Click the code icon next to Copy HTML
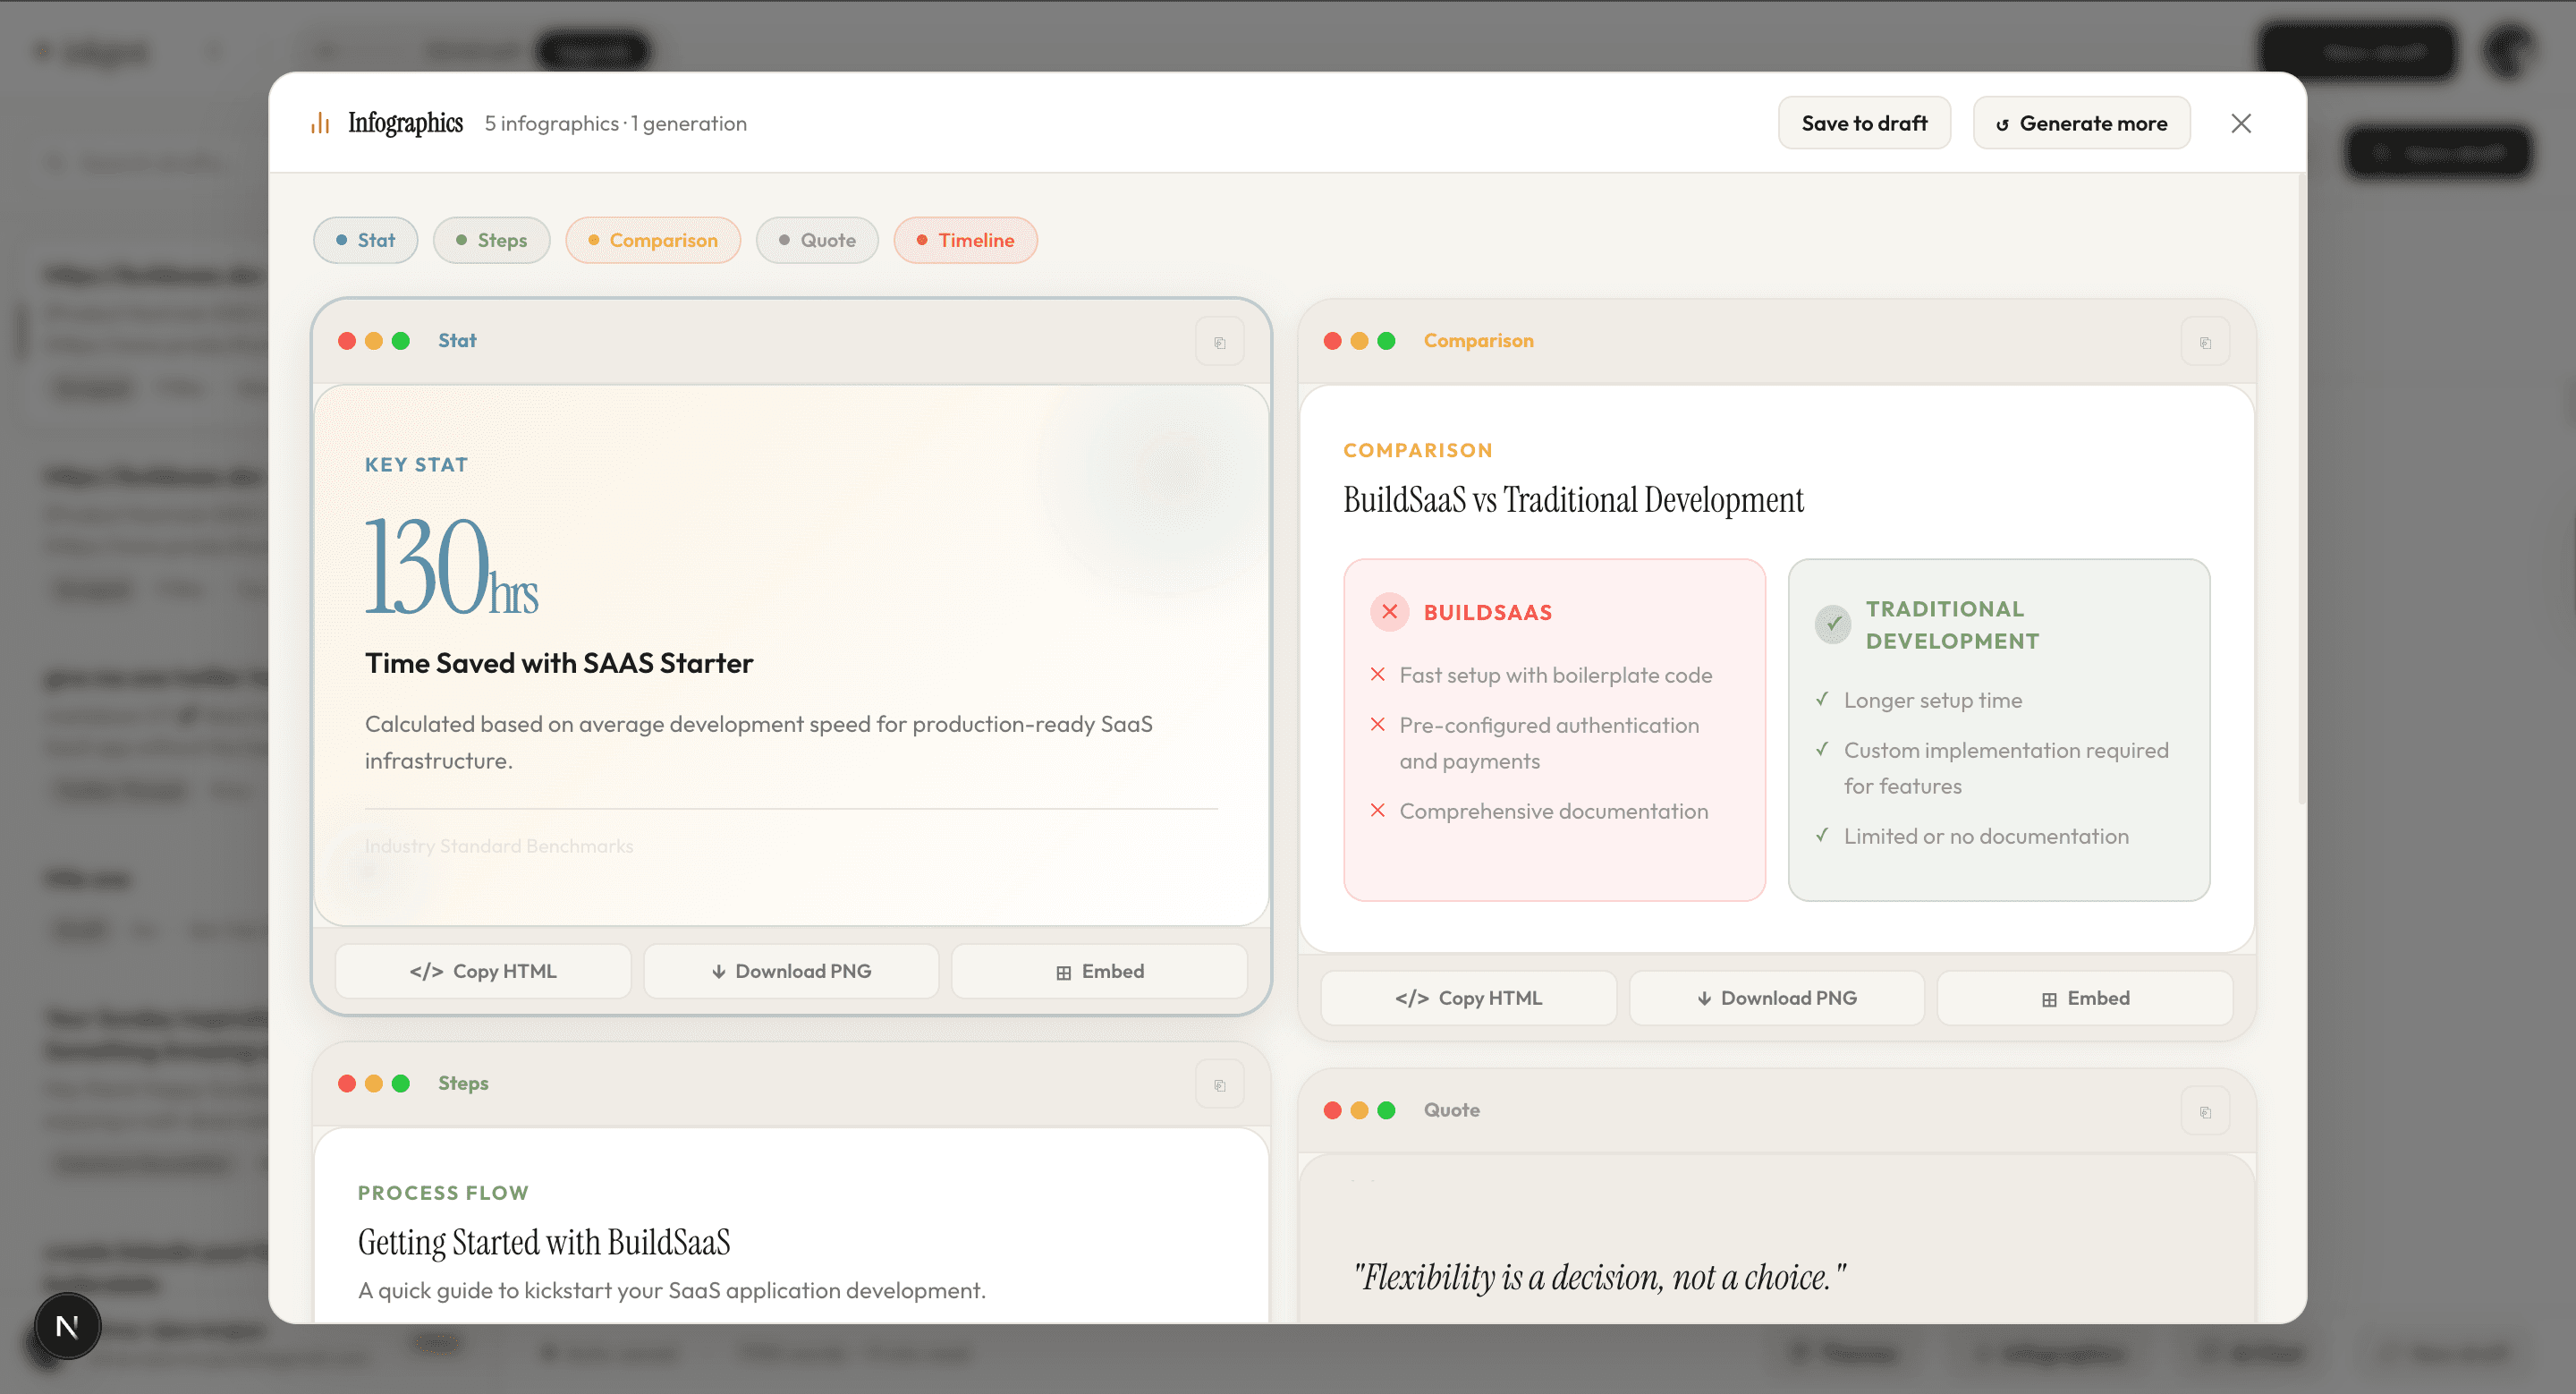 click(x=426, y=971)
